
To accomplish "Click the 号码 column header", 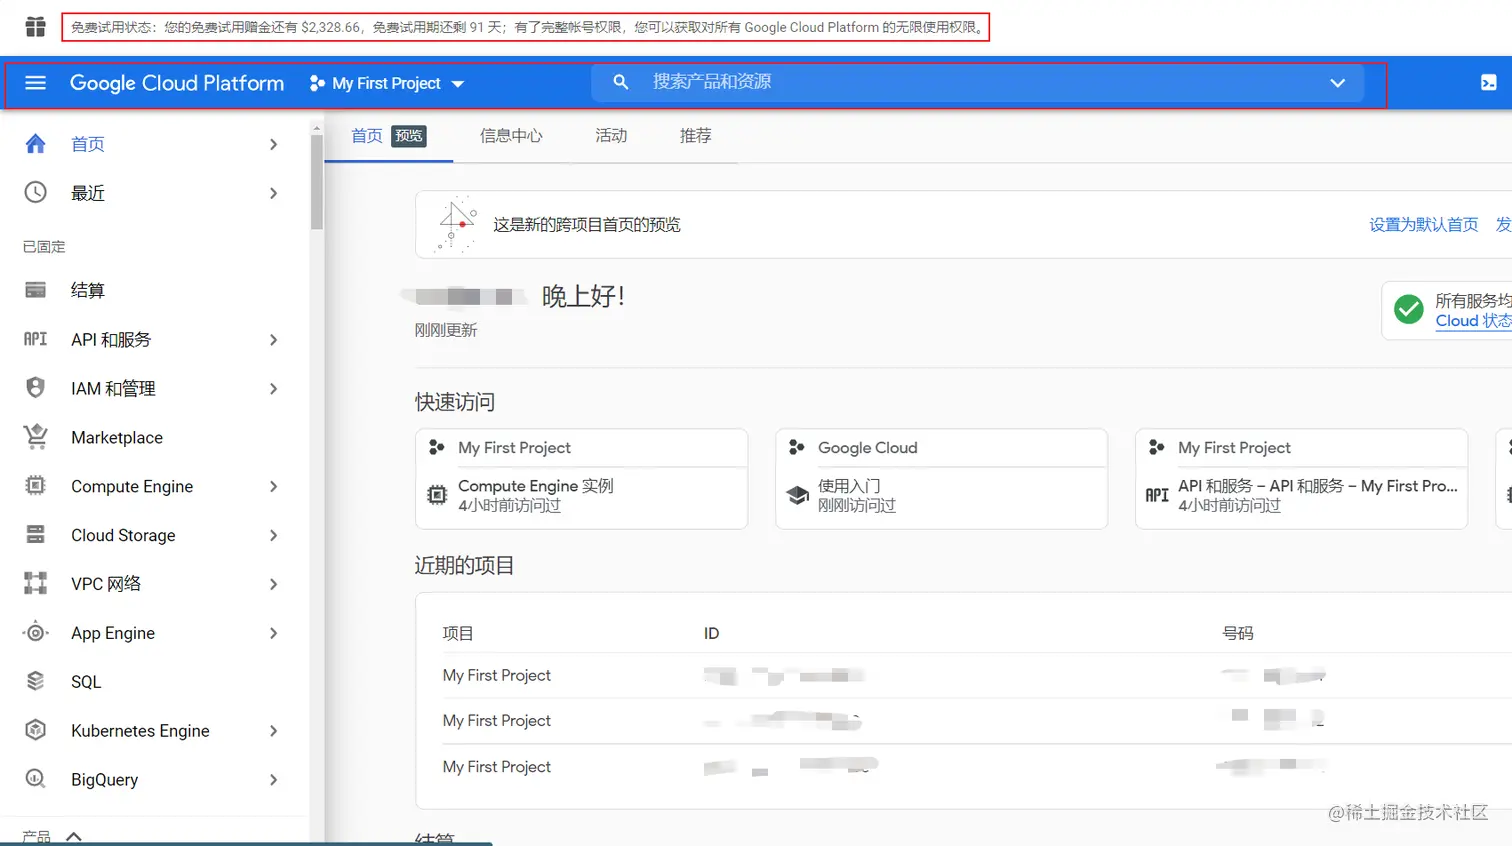I will (1237, 633).
